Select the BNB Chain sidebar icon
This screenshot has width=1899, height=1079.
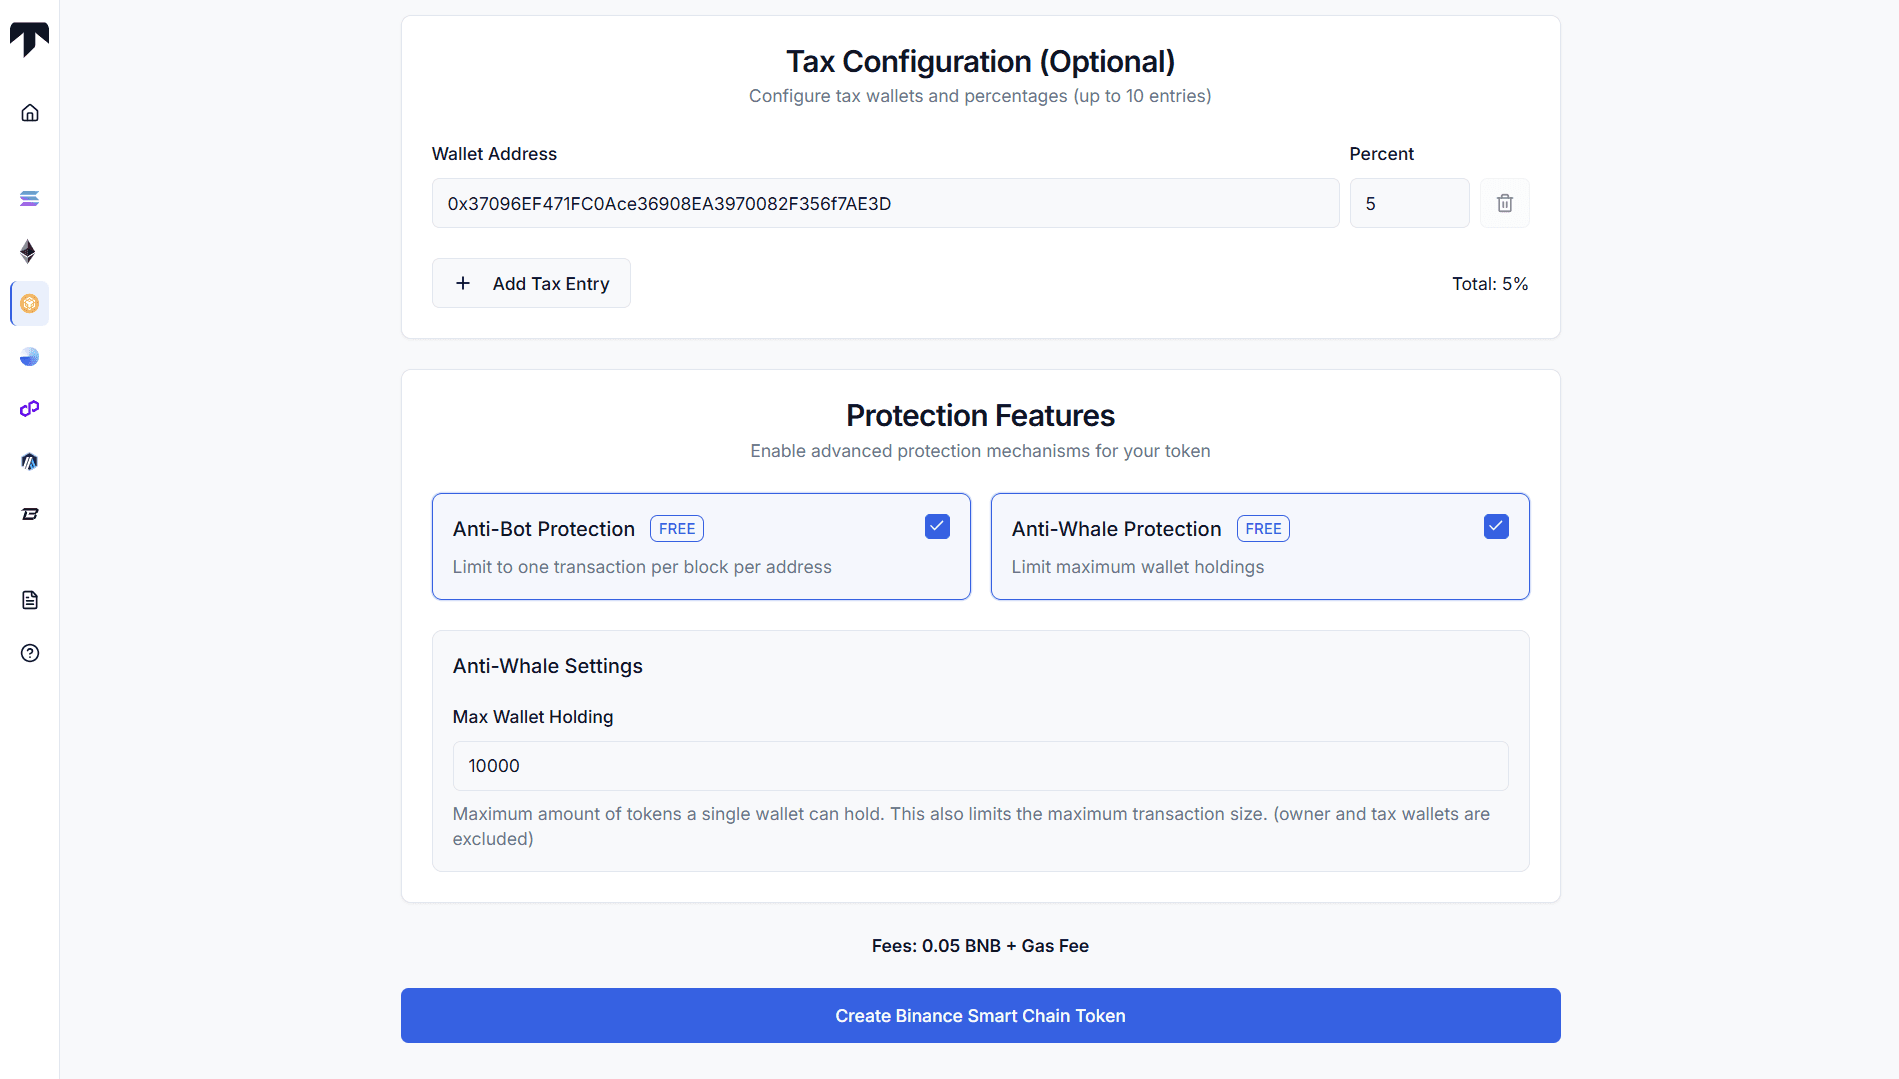click(30, 304)
